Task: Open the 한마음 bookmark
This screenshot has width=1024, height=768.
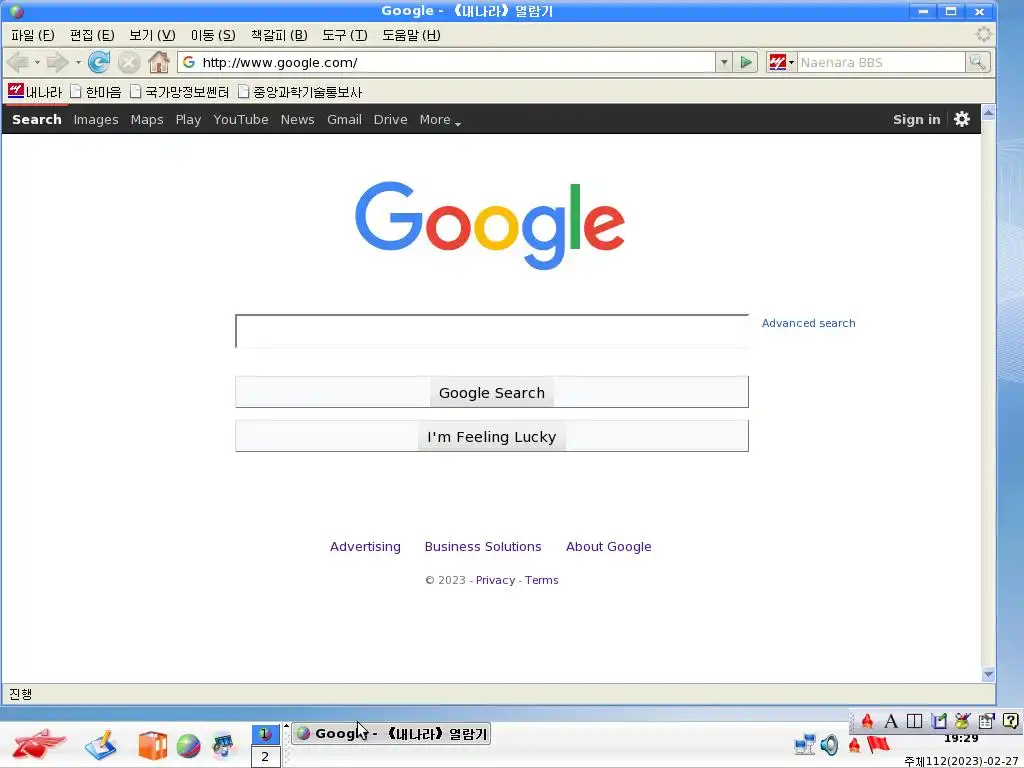Action: 96,91
